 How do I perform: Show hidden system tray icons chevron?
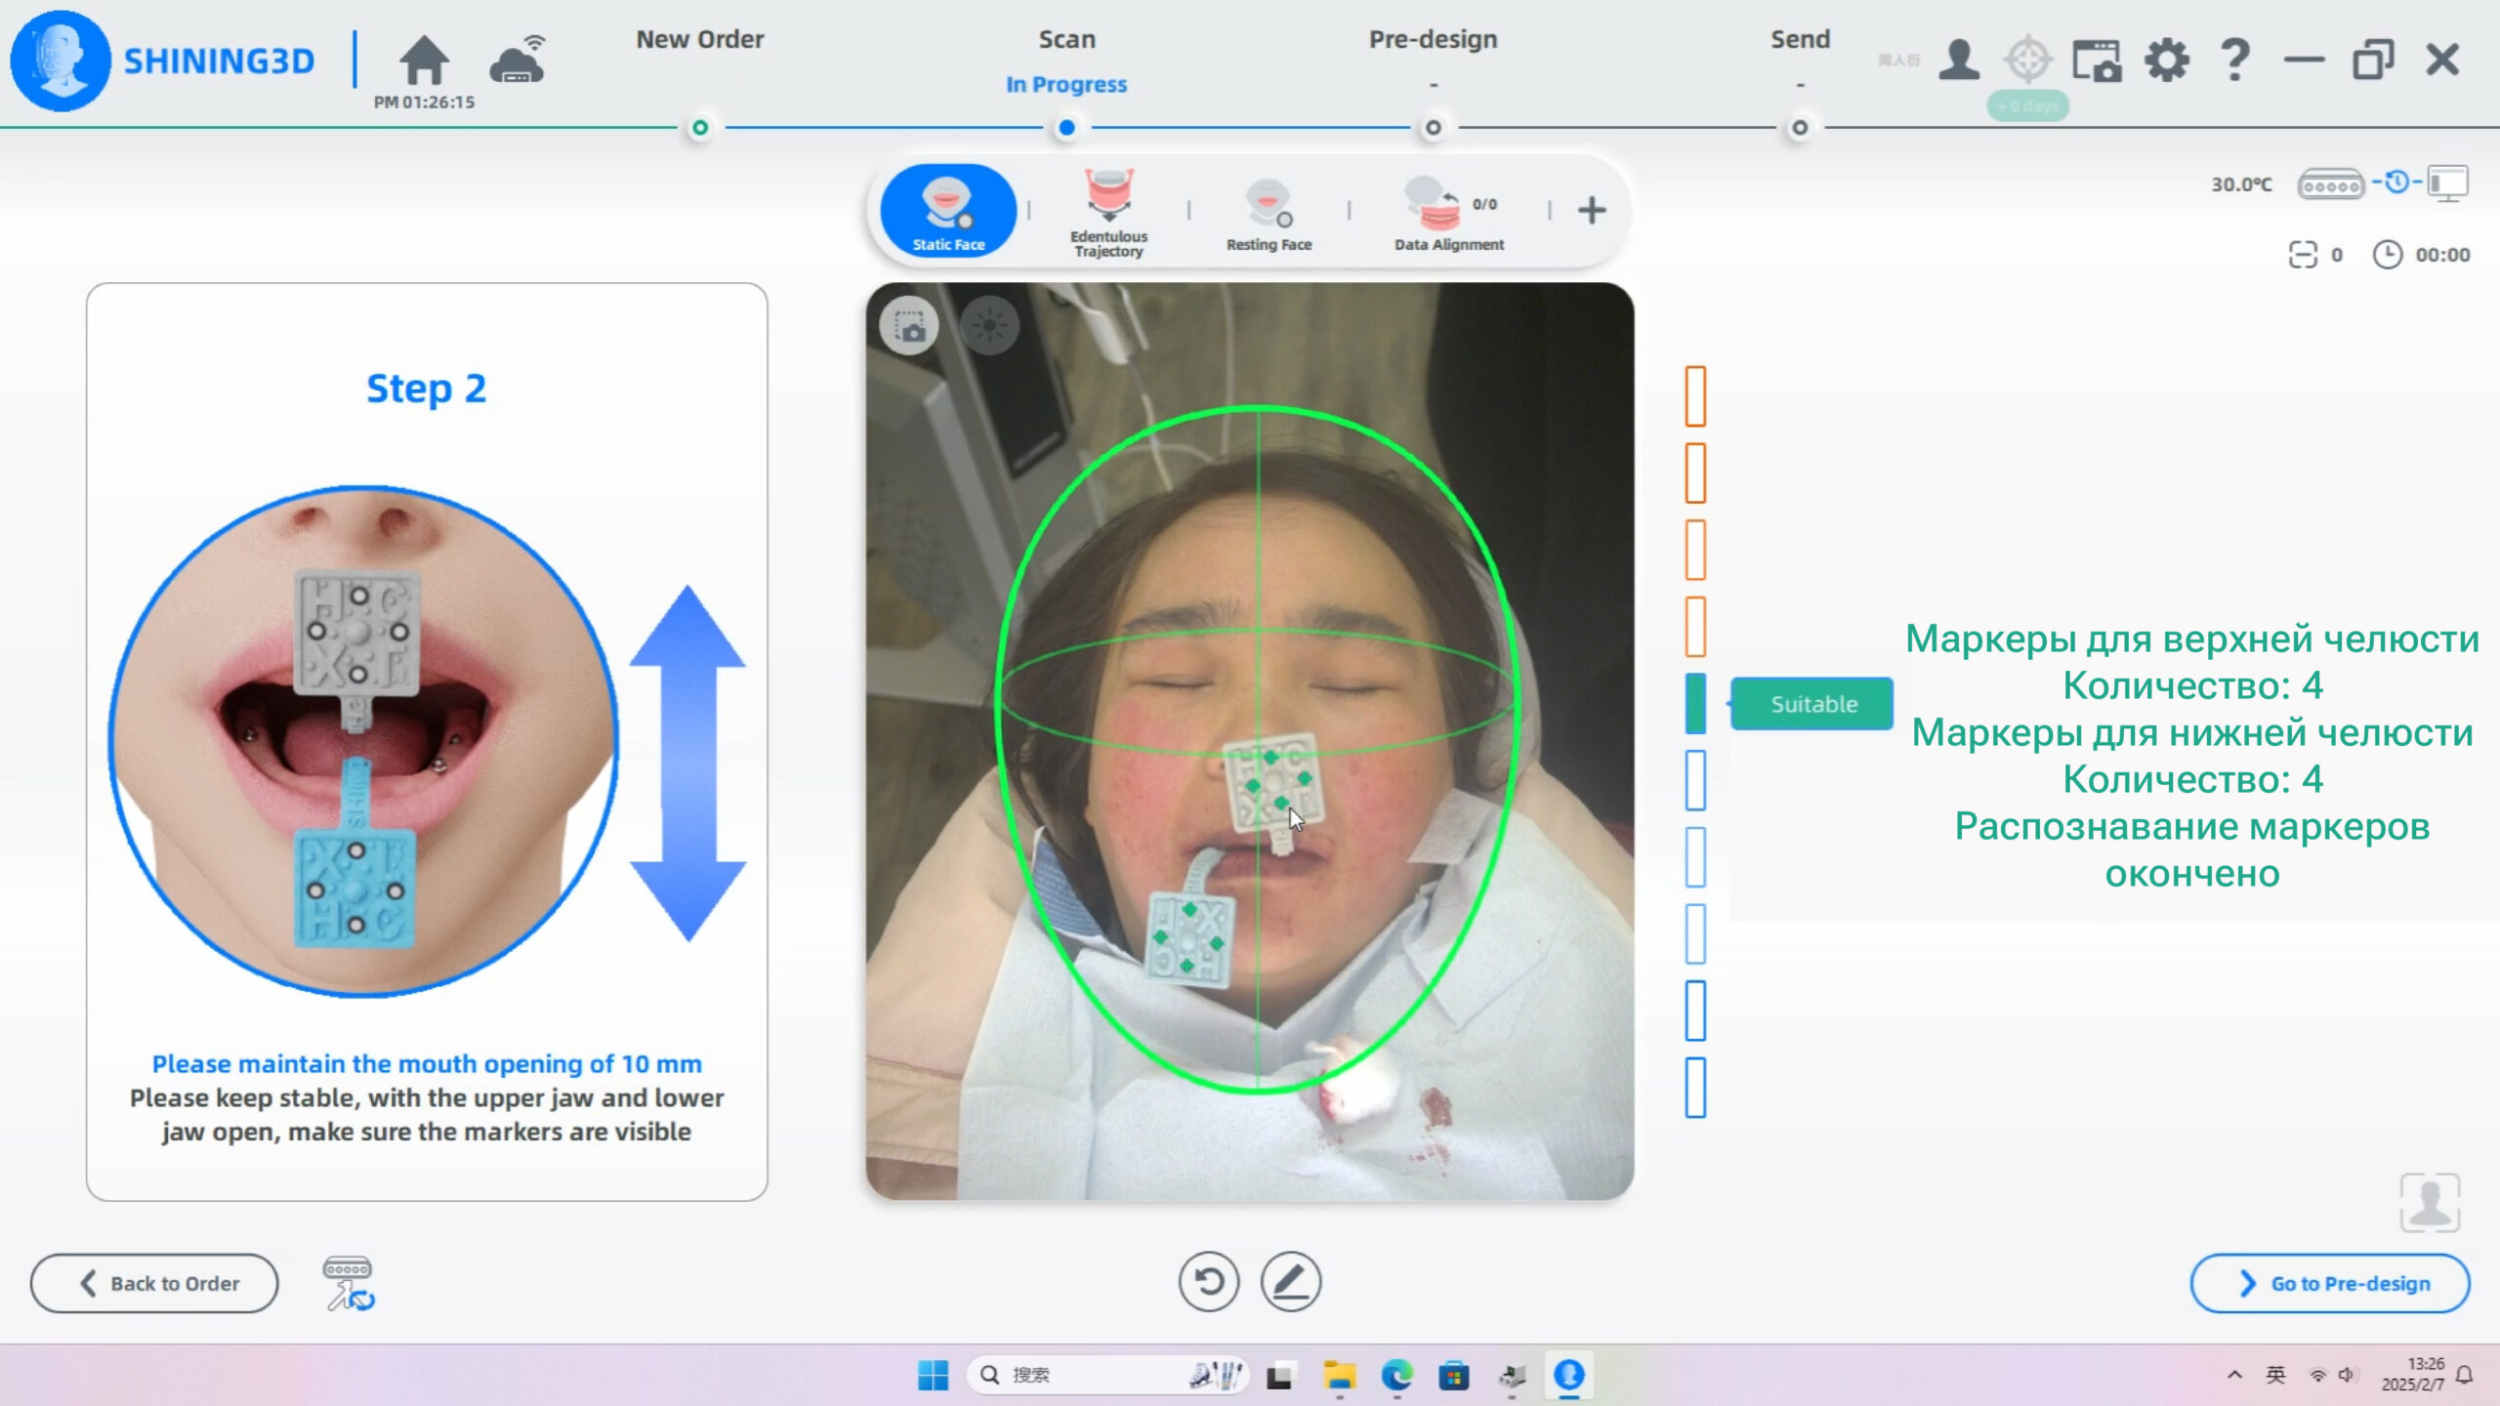click(2234, 1375)
